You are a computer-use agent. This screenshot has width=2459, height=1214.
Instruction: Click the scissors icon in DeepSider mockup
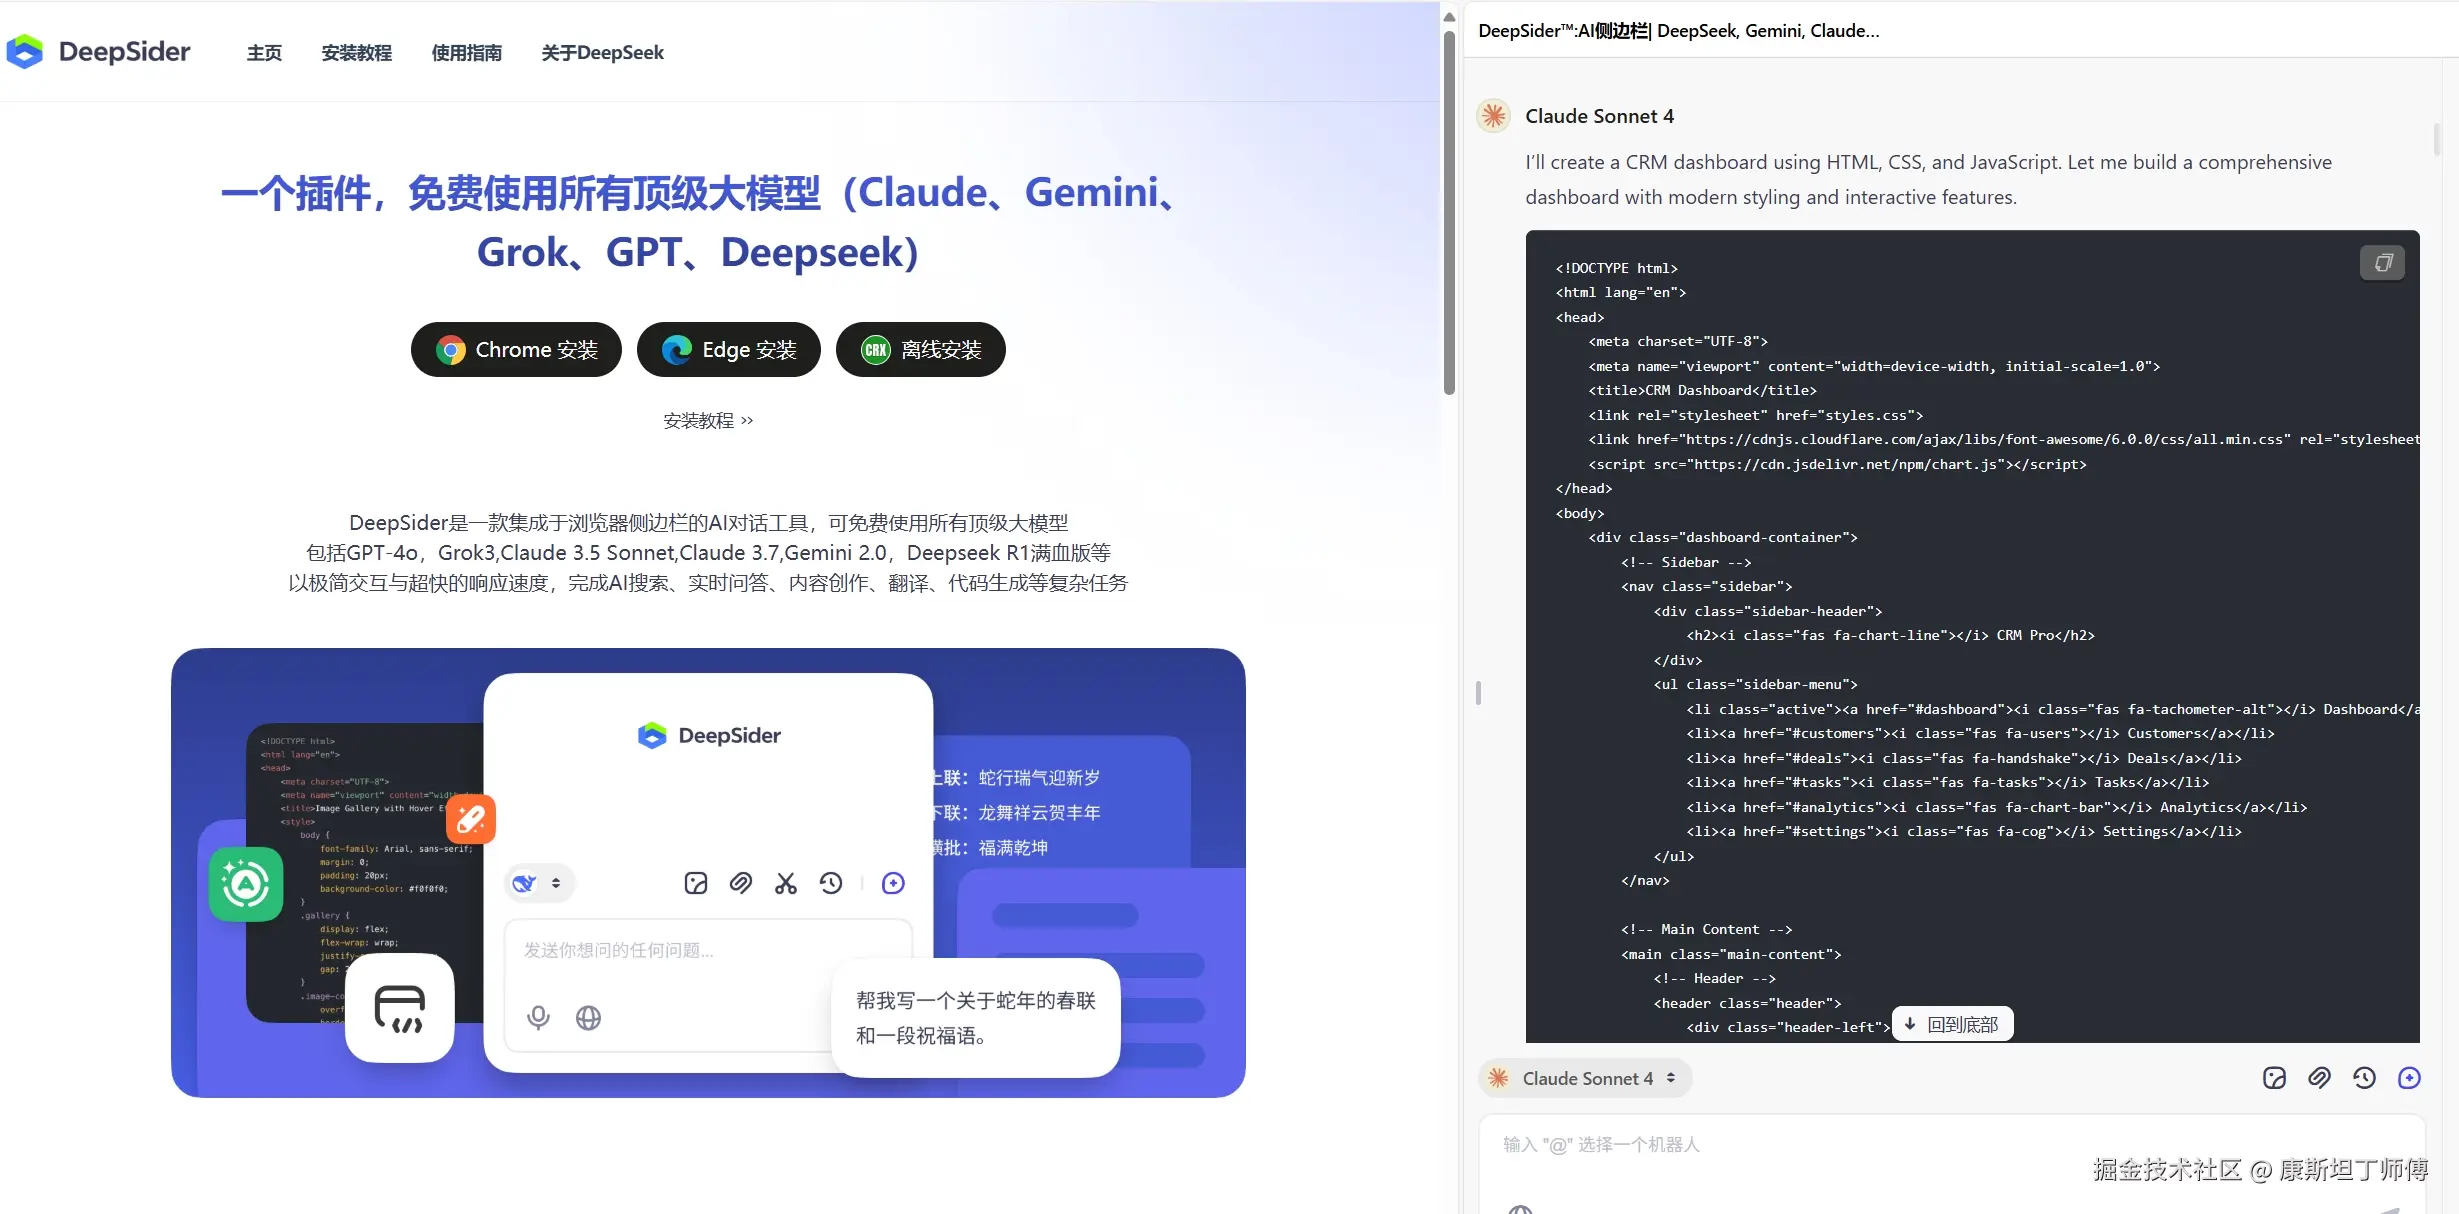point(786,883)
